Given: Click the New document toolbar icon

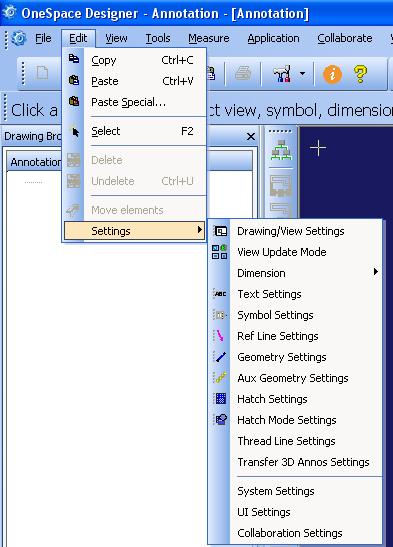Looking at the screenshot, I should coord(43,73).
